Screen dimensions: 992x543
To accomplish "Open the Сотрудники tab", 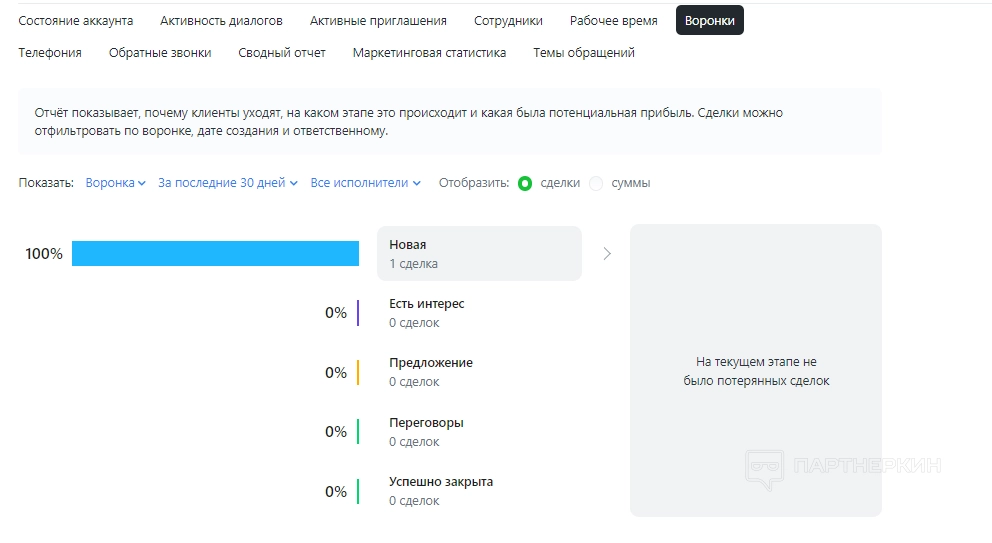I will (x=508, y=20).
